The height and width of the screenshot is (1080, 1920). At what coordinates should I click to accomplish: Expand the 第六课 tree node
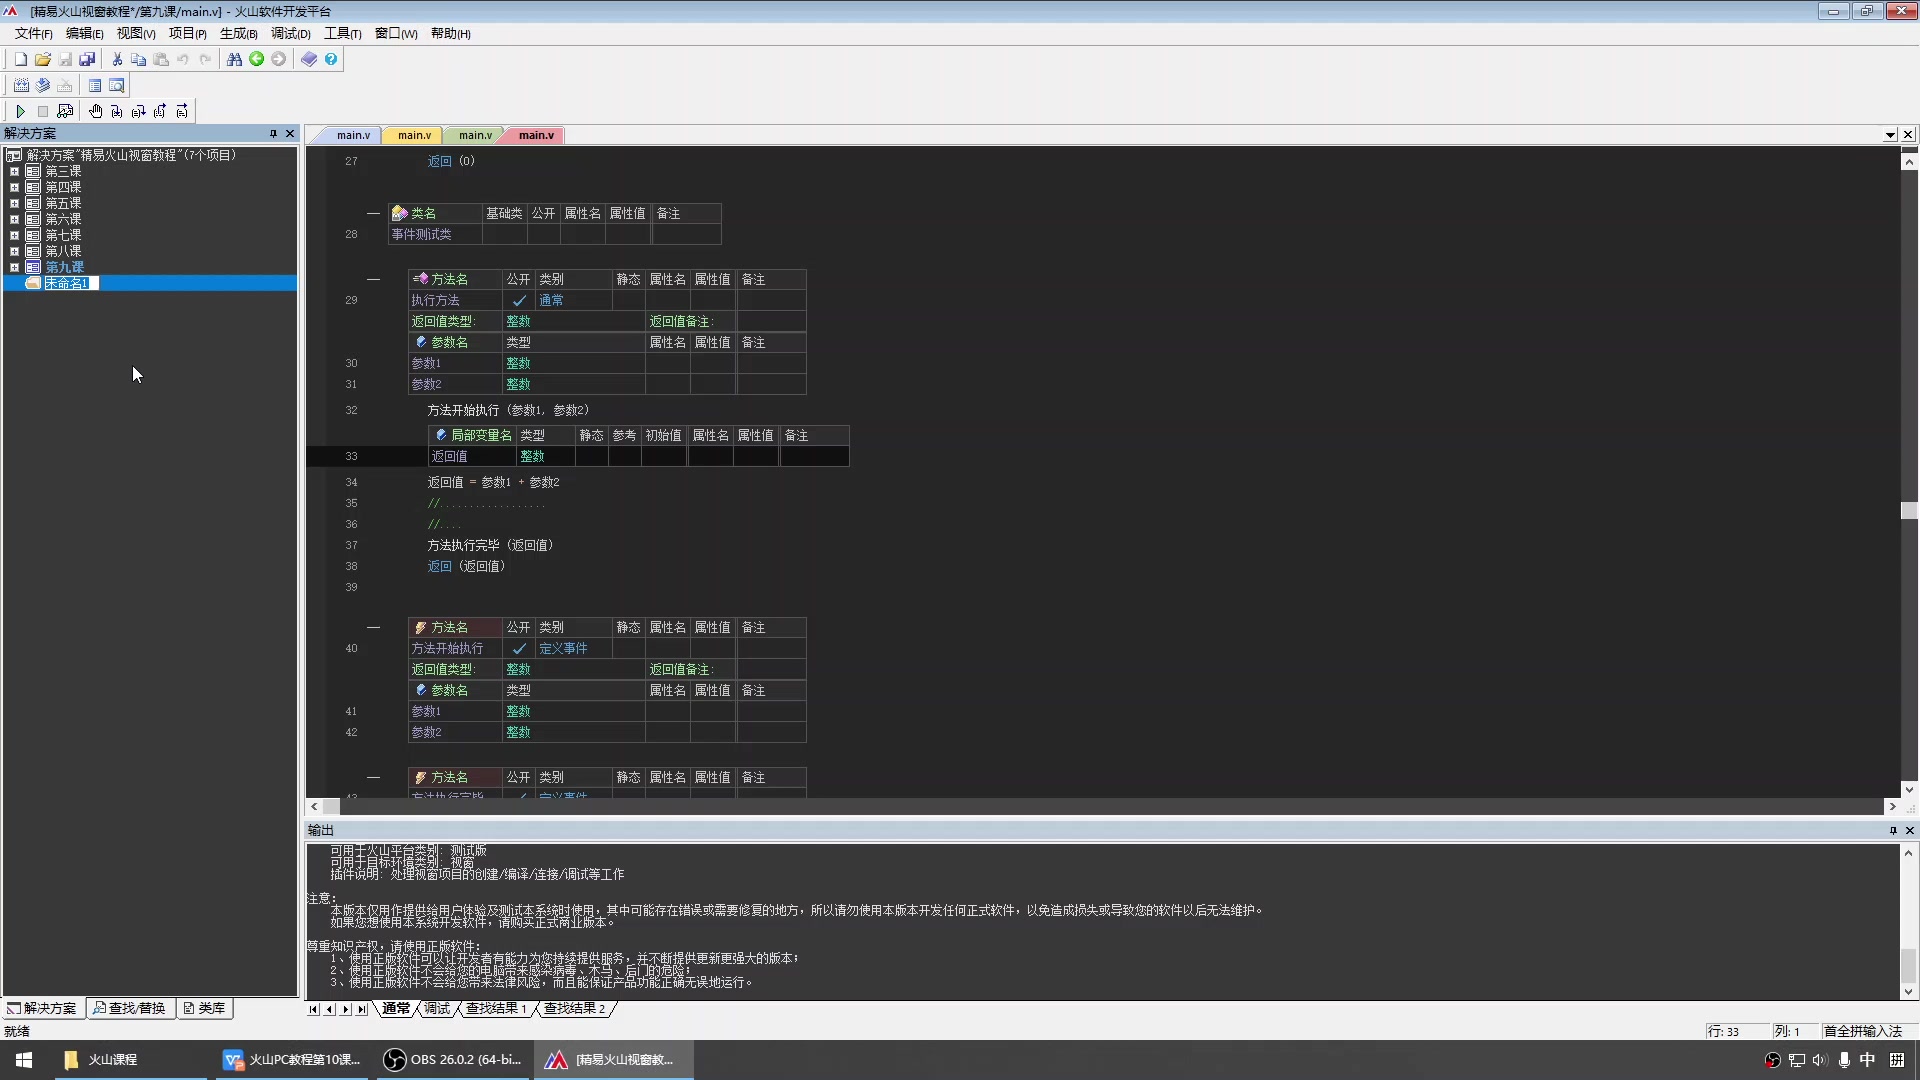(14, 219)
